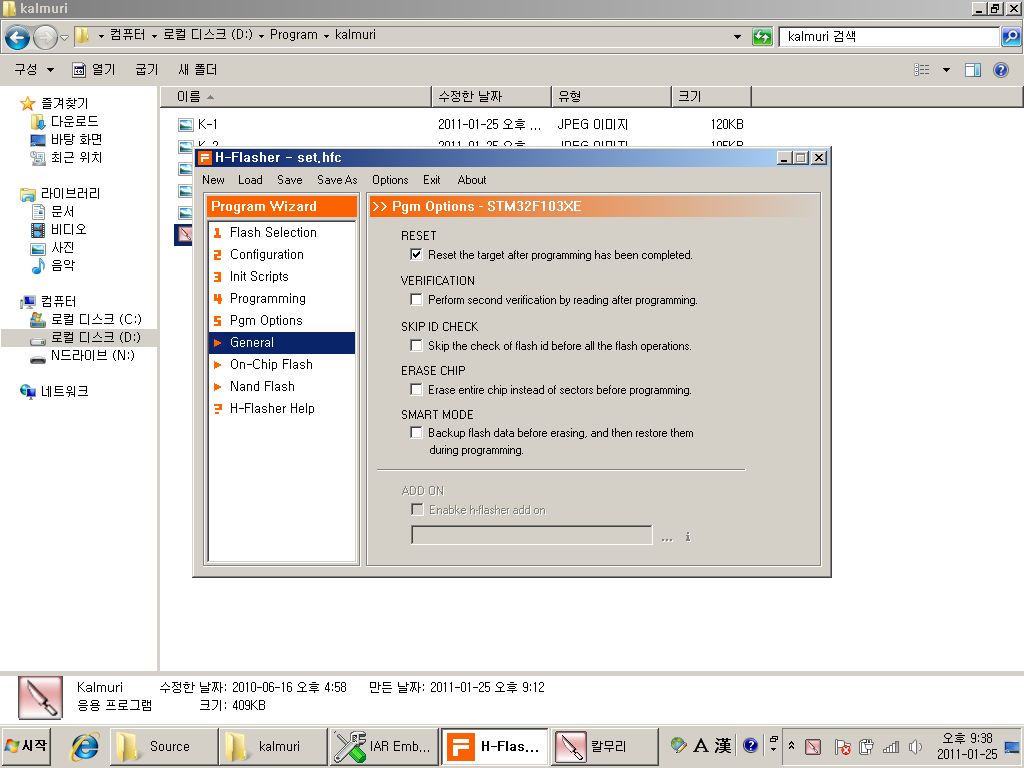This screenshot has height=768, width=1024.
Task: Open H-Flasher Help item
Action: (x=272, y=409)
